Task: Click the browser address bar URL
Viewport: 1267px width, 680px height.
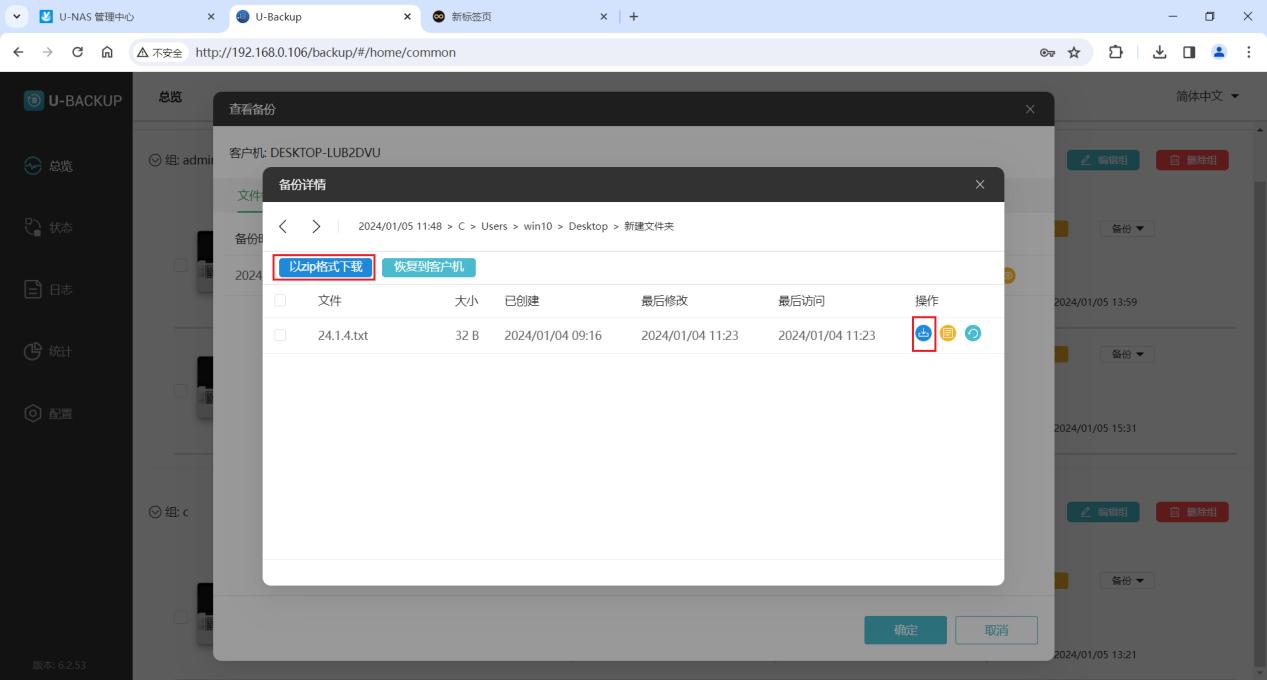Action: pos(326,52)
